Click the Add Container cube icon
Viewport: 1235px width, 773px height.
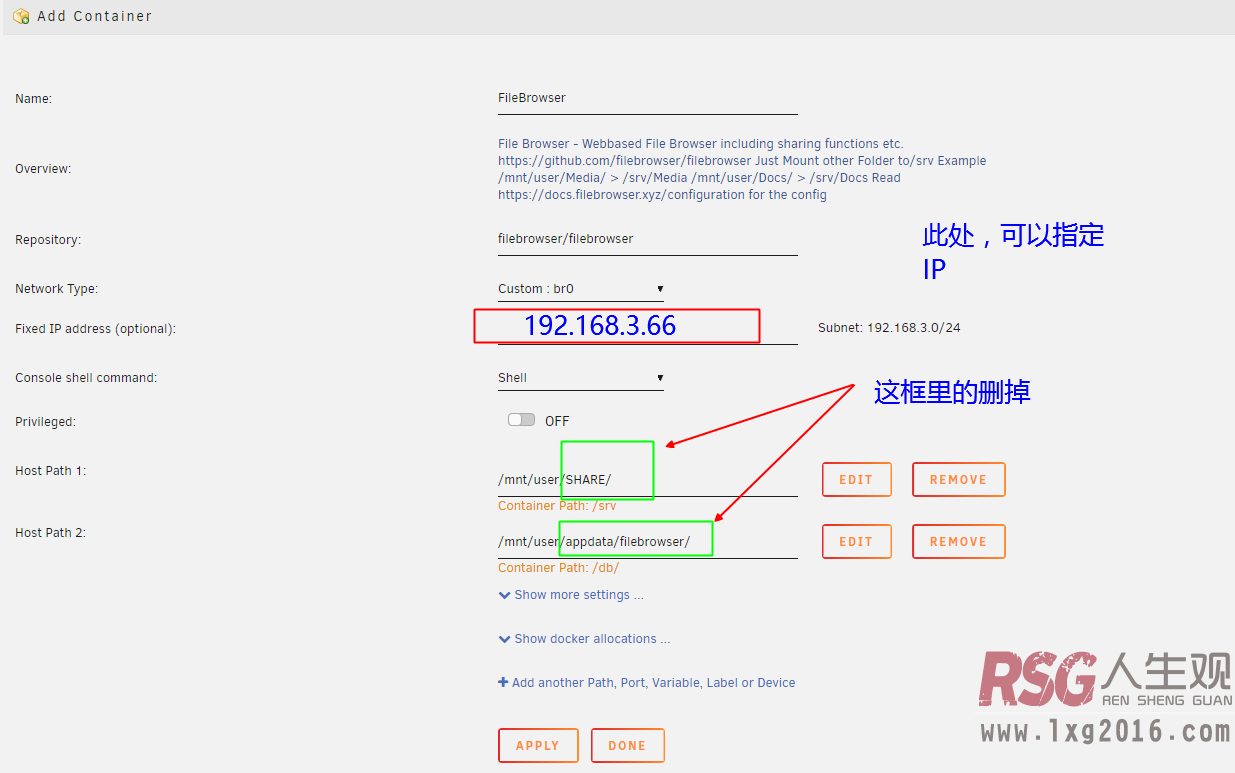[x=21, y=16]
